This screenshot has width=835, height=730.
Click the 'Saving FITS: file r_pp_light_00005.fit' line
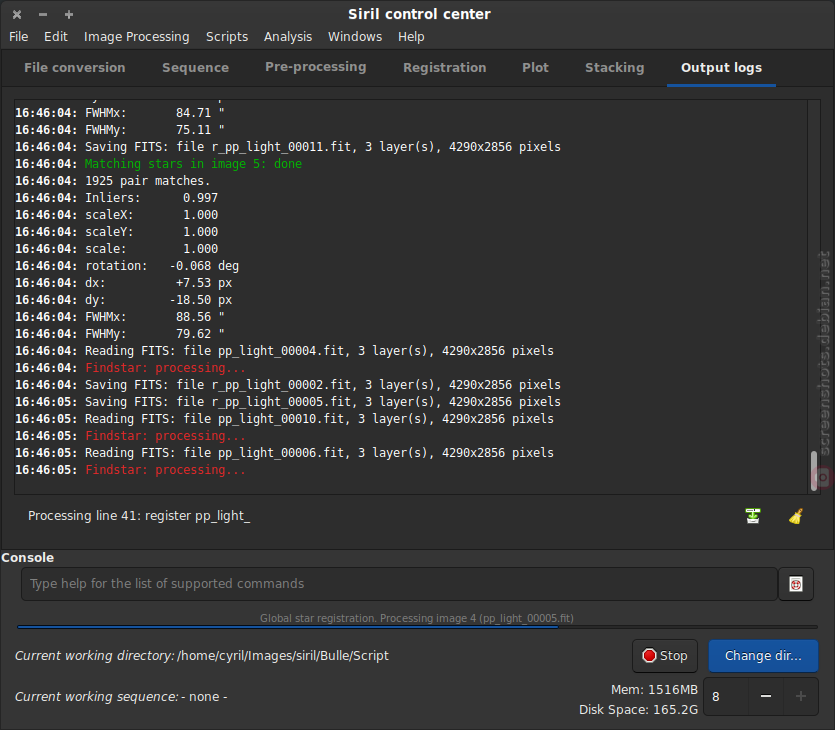click(x=322, y=402)
